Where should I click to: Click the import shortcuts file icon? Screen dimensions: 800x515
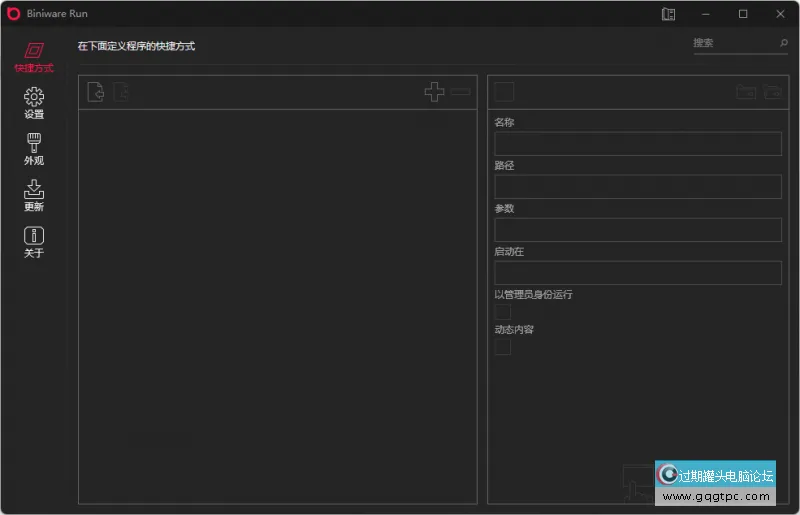[96, 92]
